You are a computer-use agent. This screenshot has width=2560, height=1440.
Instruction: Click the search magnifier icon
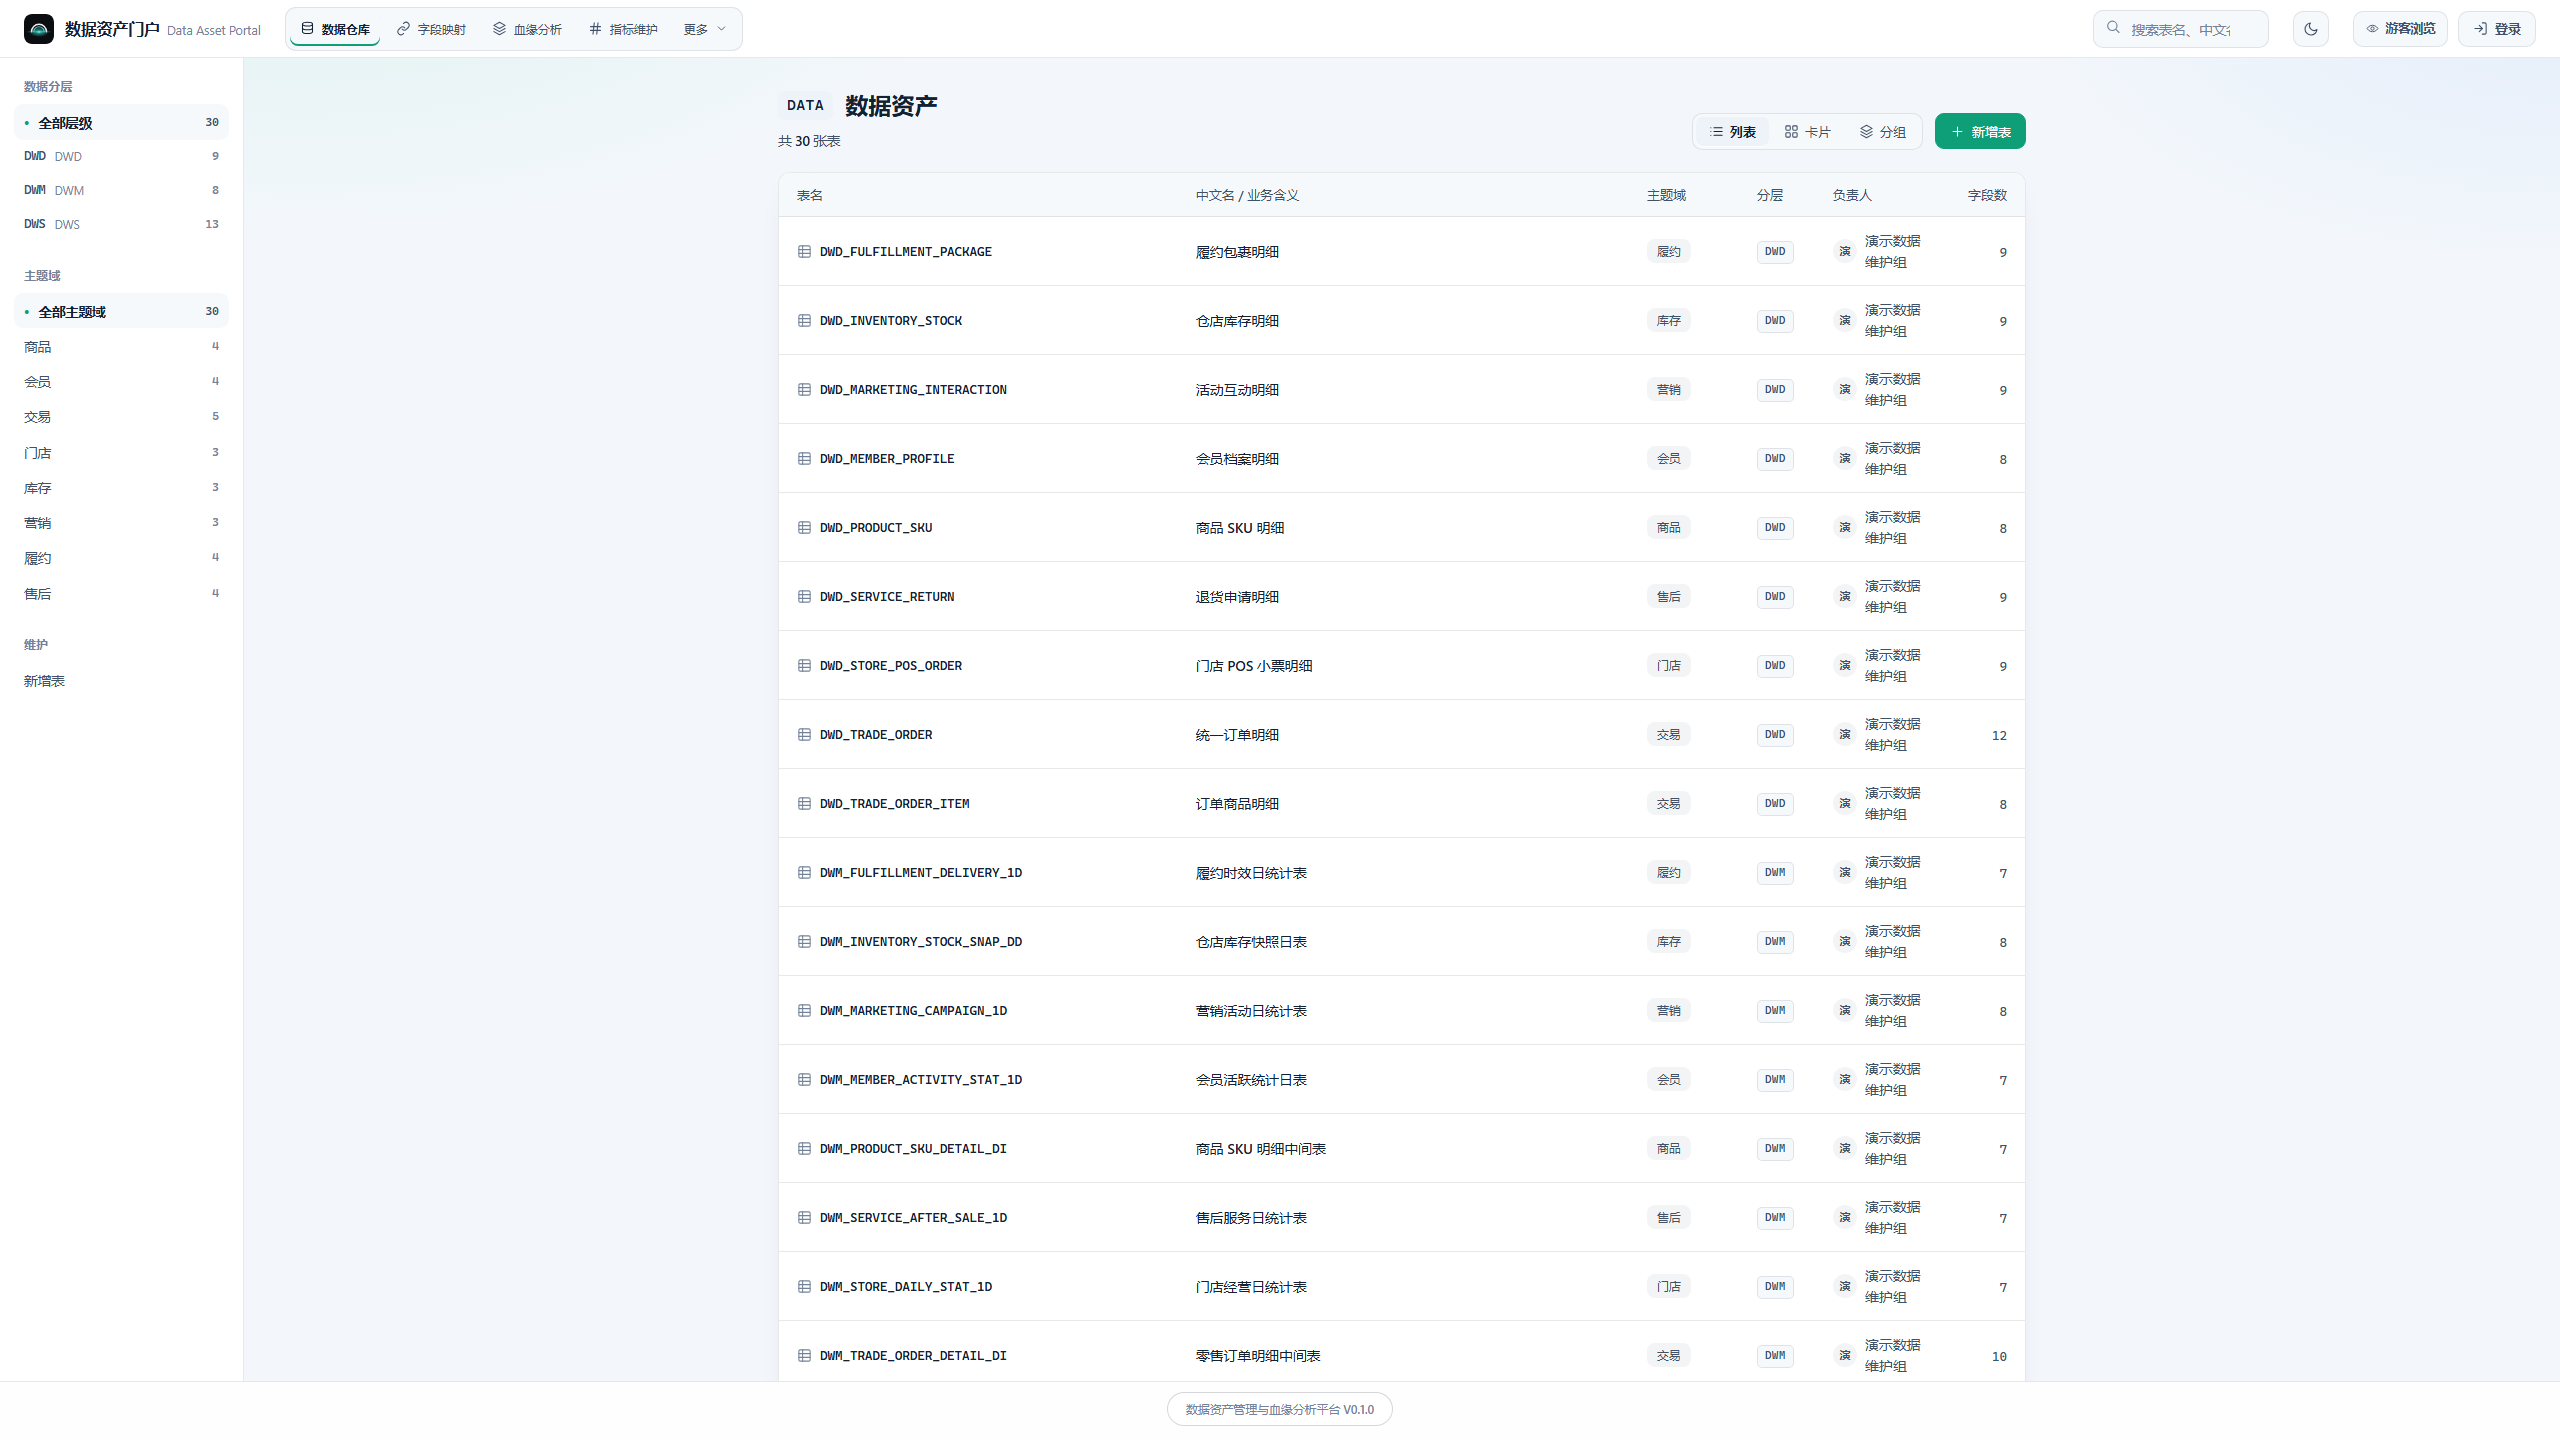[x=2113, y=28]
